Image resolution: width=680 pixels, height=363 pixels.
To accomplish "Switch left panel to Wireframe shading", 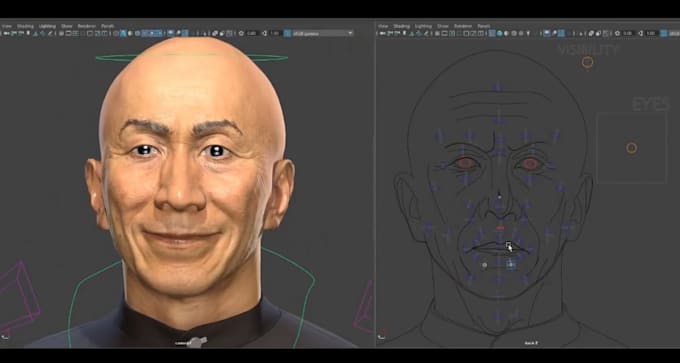I will 115,33.
